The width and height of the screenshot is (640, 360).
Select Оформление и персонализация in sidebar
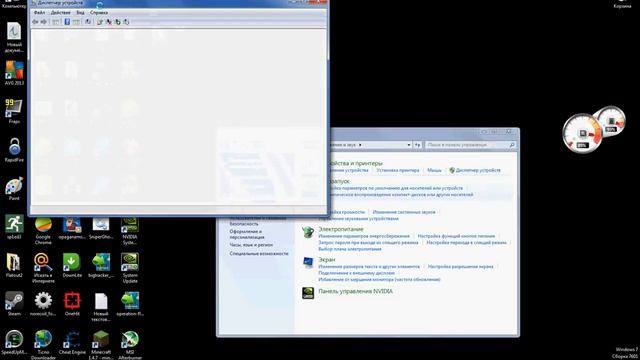pyautogui.click(x=247, y=234)
